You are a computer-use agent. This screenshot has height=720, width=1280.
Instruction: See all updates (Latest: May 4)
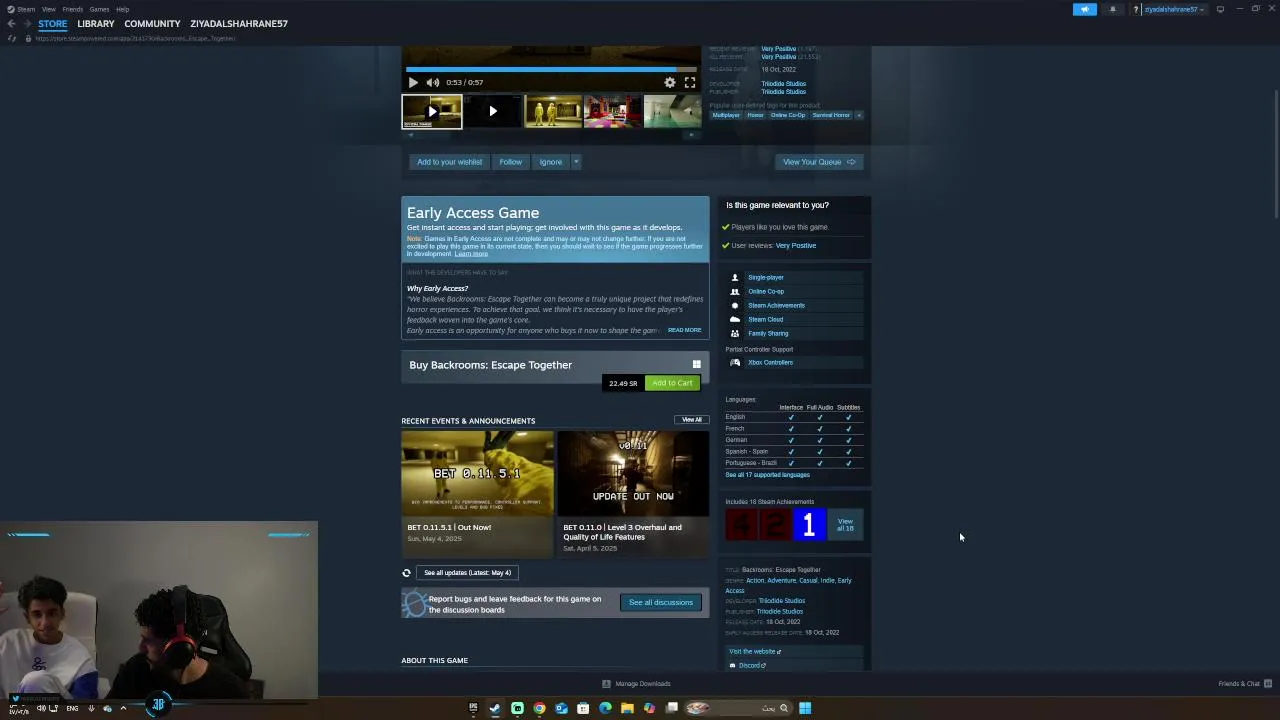tap(467, 573)
